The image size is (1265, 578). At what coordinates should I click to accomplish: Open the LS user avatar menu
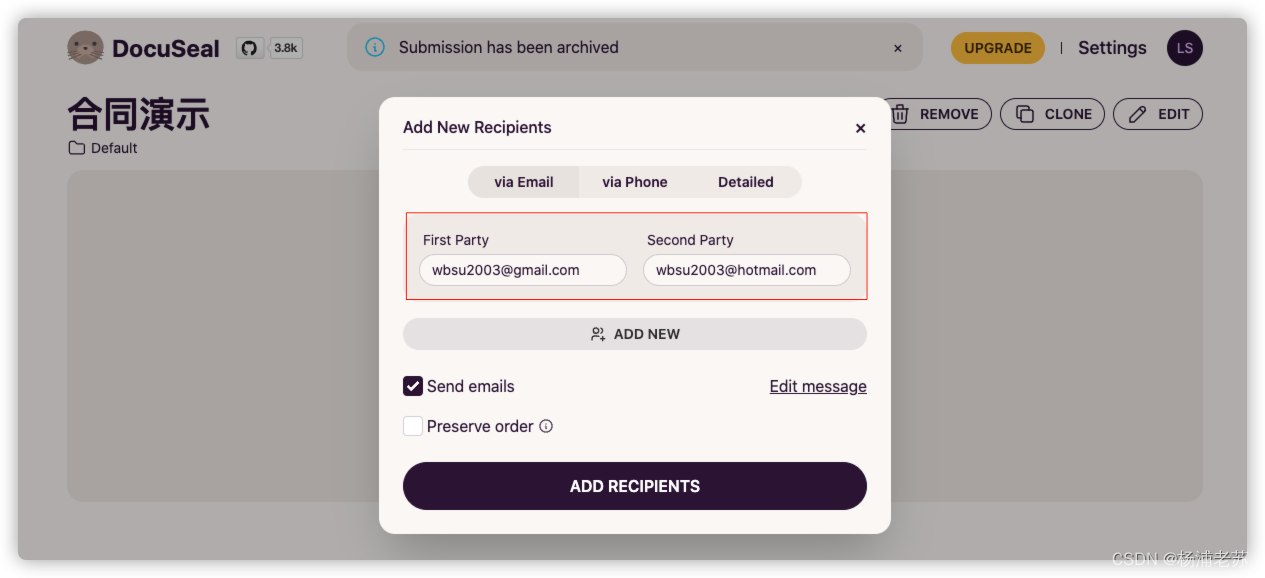point(1185,48)
